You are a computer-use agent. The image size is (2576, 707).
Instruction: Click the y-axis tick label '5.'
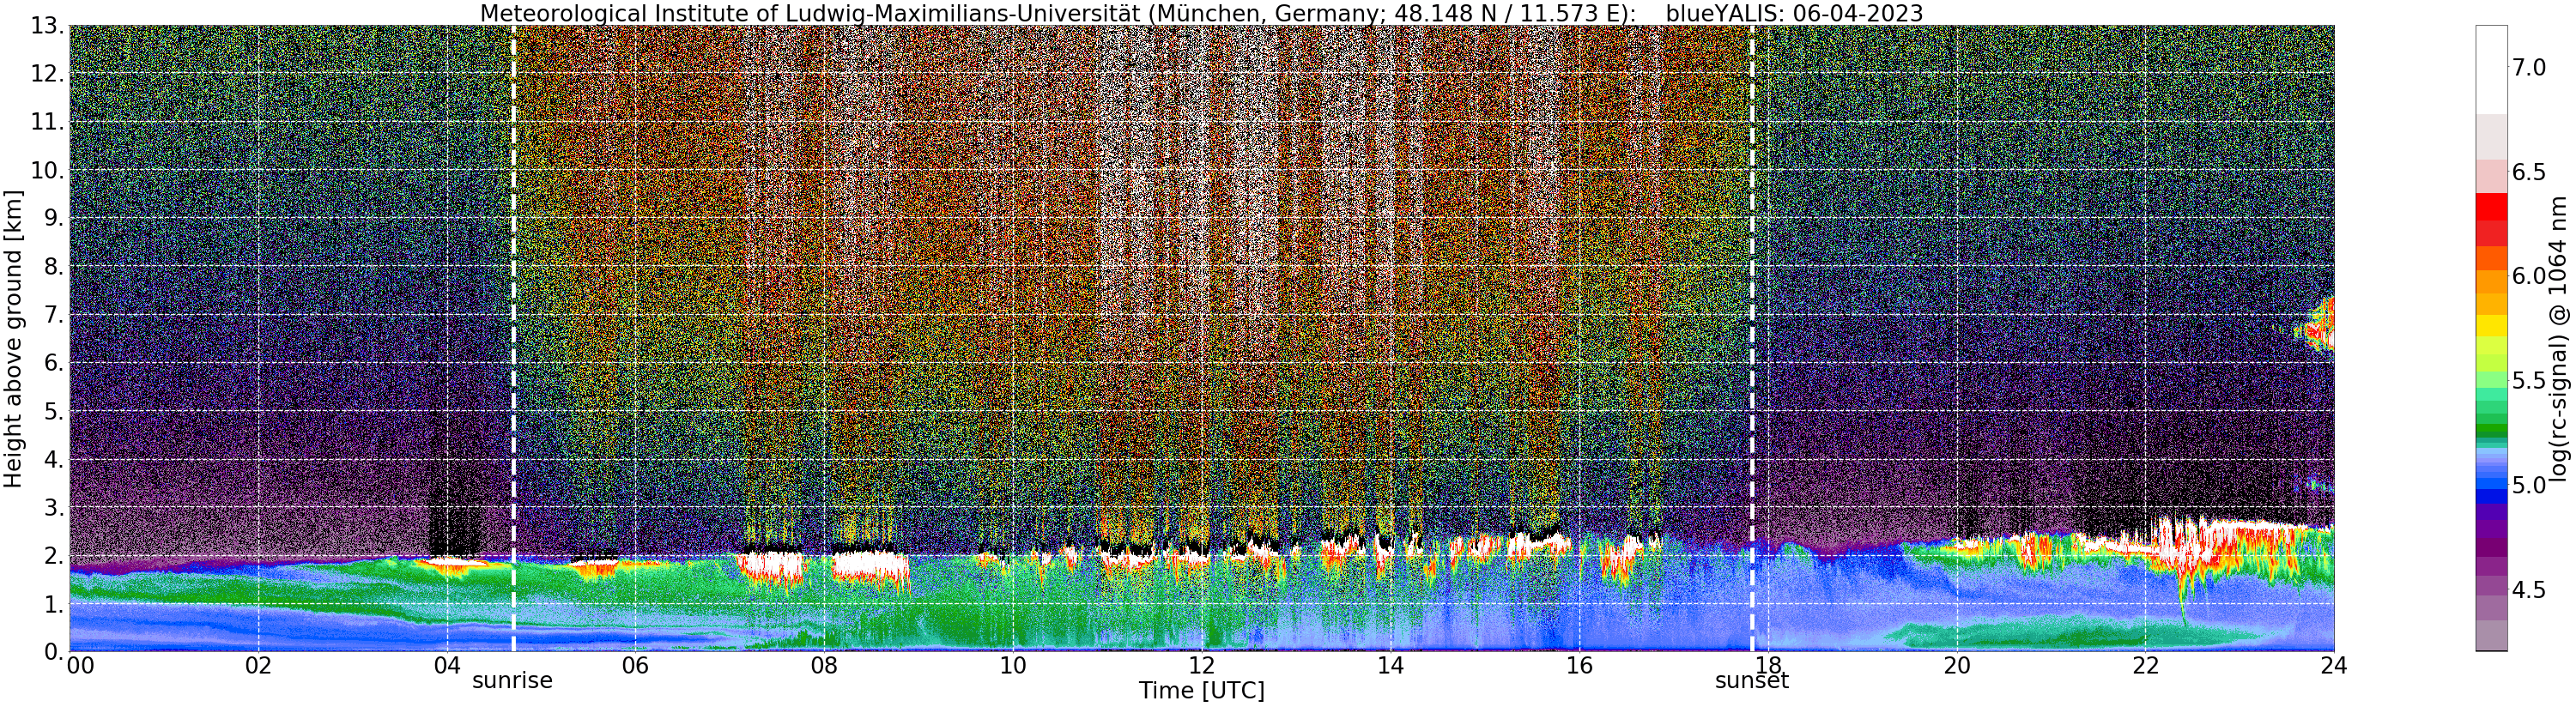click(x=53, y=411)
